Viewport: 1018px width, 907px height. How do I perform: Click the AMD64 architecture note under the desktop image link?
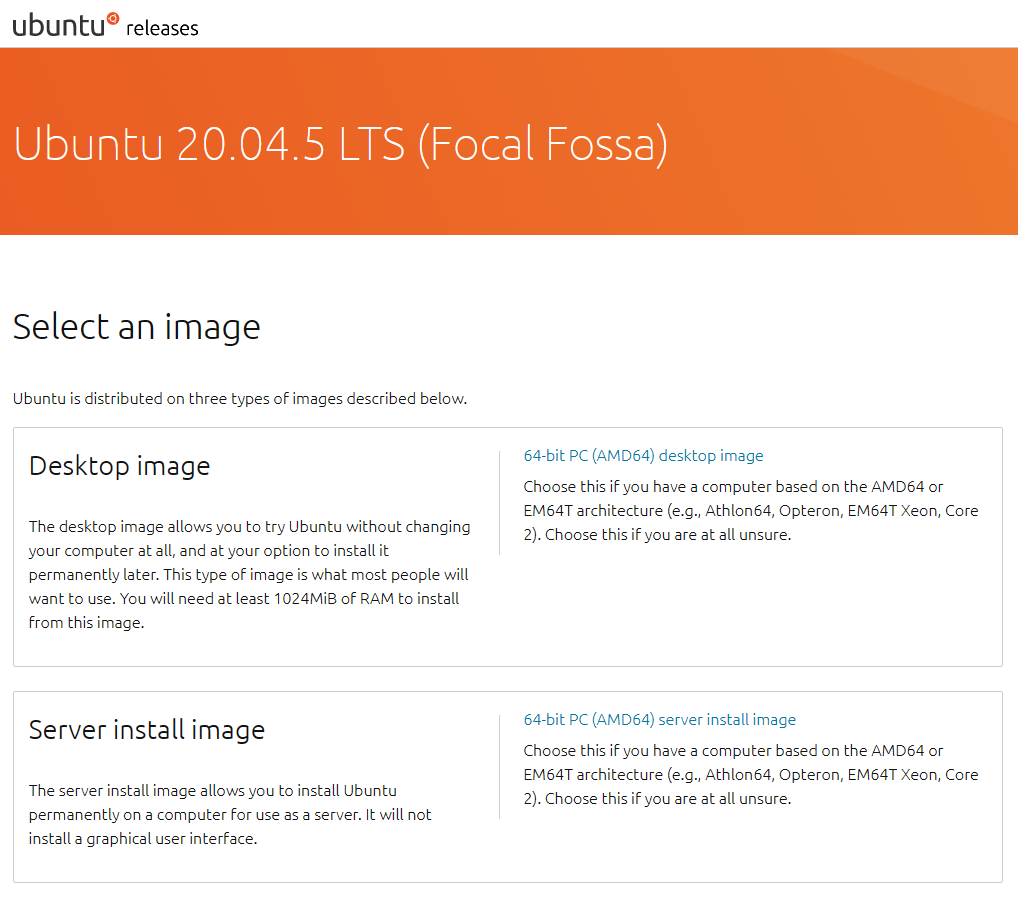(751, 510)
